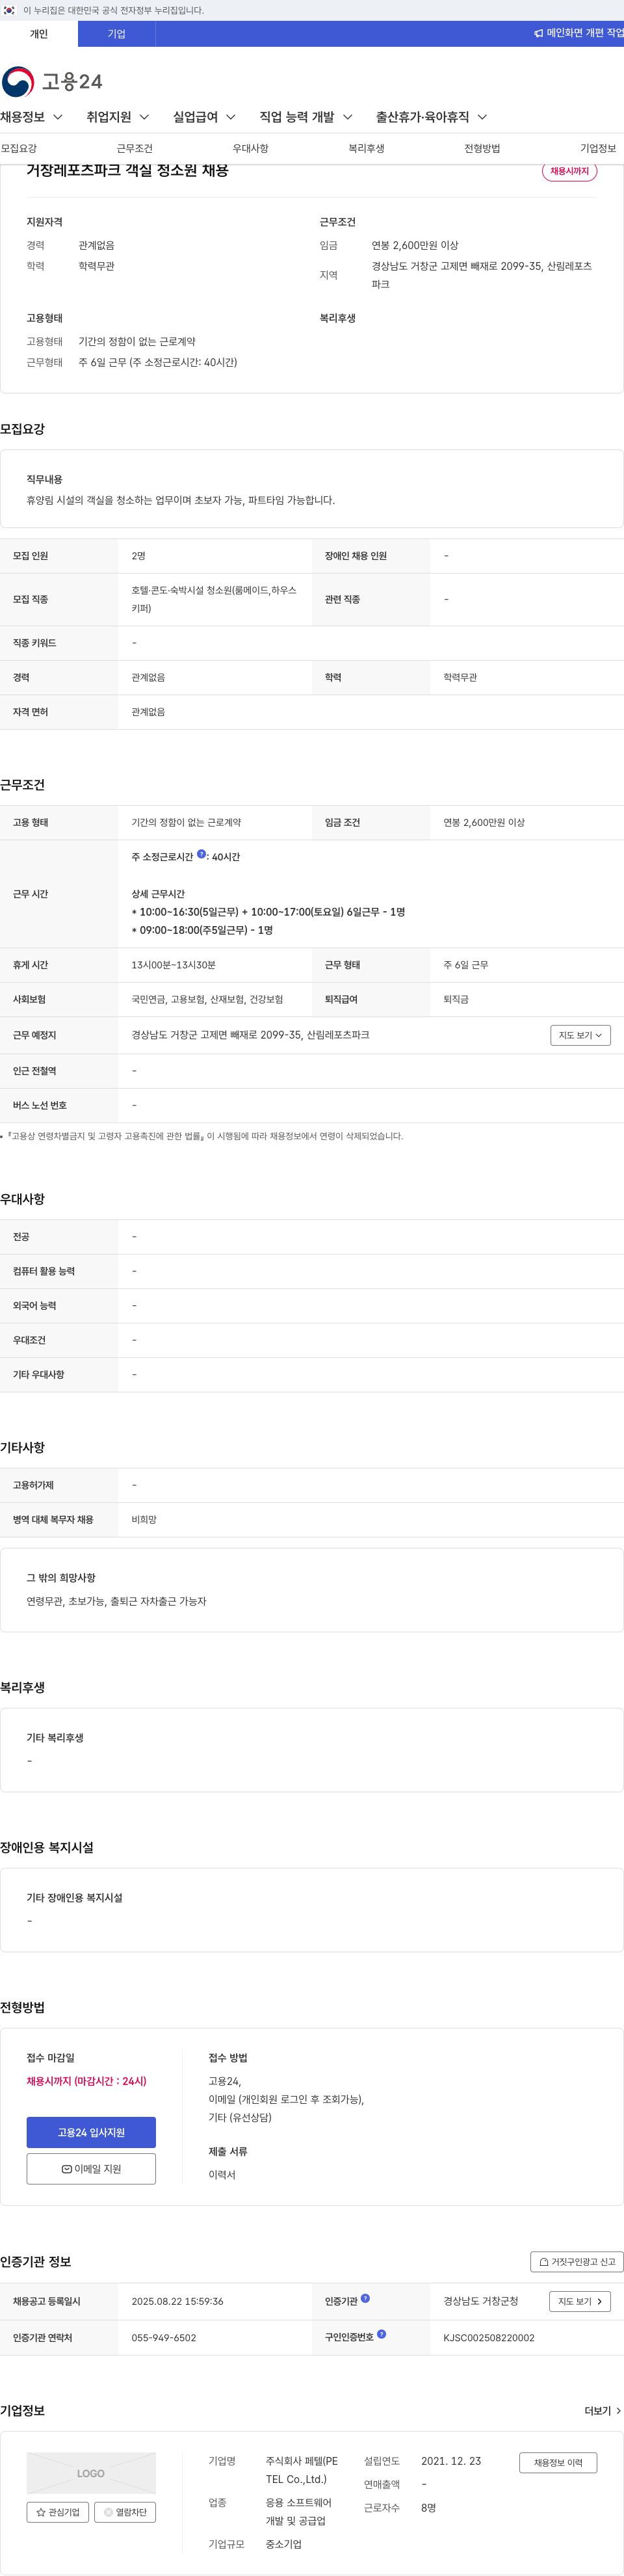
Task: Click 근로자수 value 8명
Action: (x=428, y=2508)
